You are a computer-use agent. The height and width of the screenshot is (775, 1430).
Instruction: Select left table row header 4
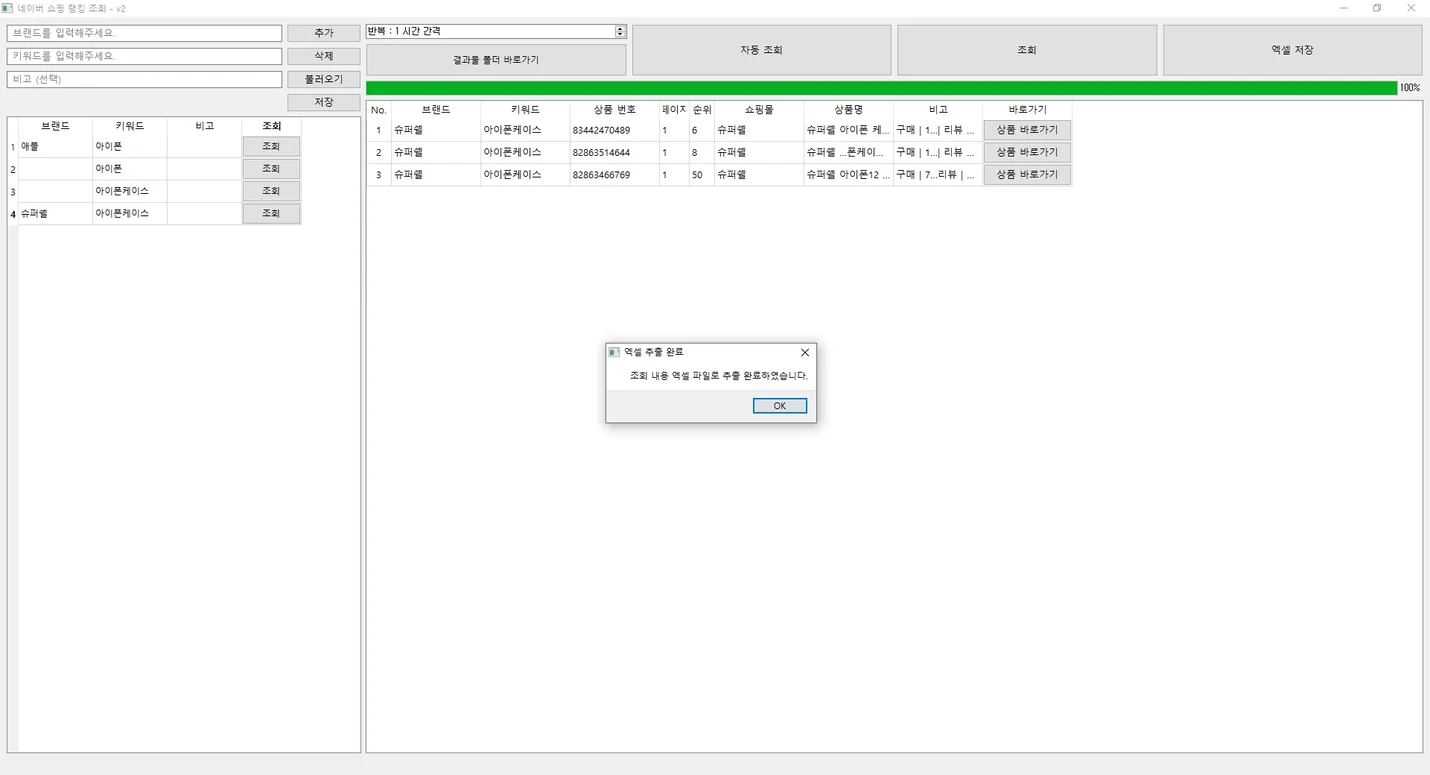click(13, 214)
